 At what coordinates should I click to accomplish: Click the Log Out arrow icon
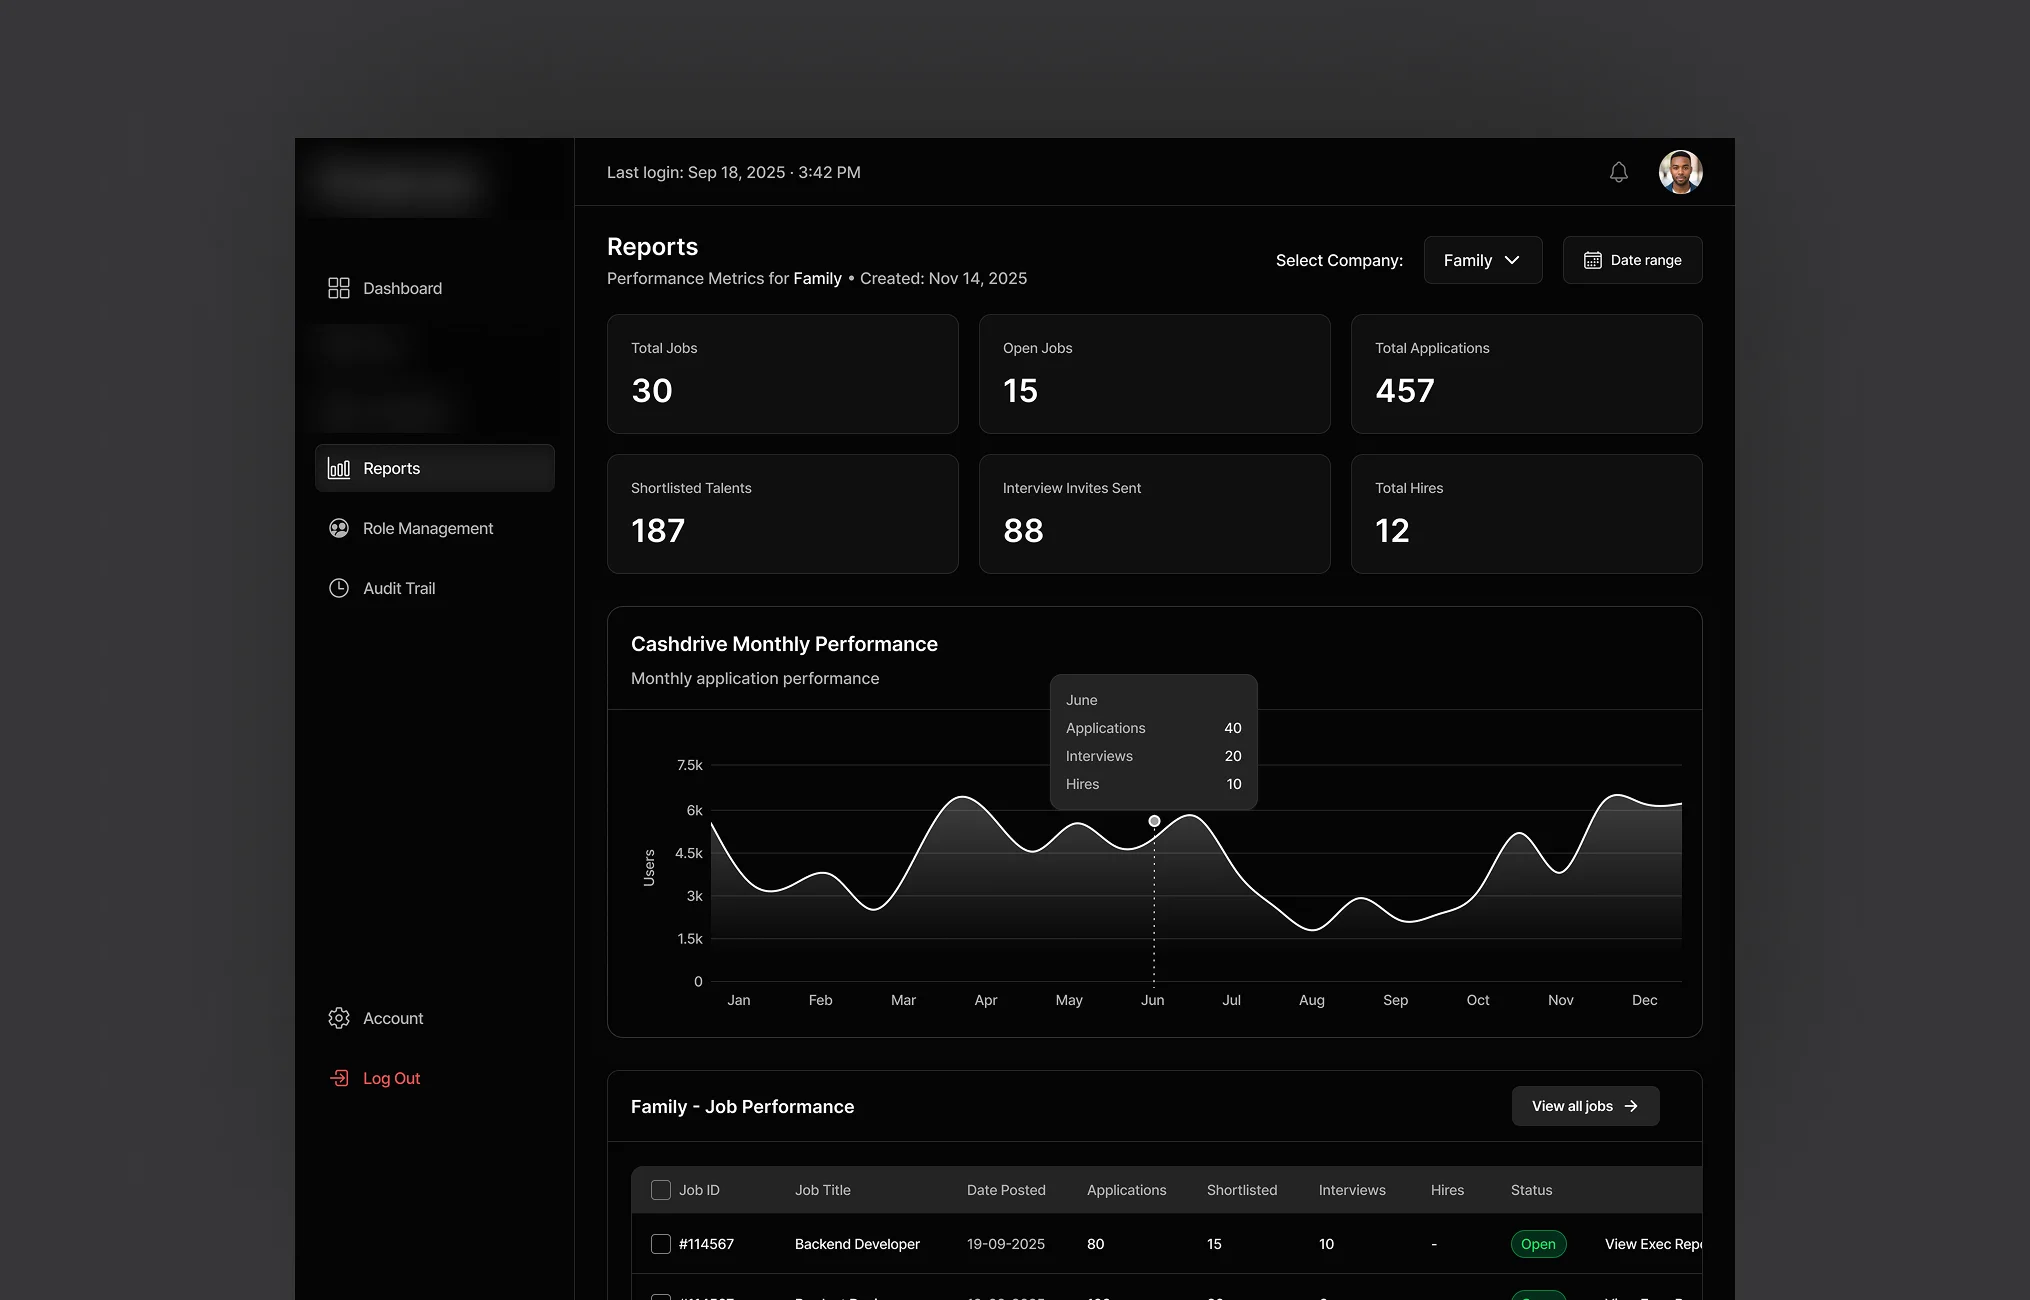click(x=339, y=1078)
